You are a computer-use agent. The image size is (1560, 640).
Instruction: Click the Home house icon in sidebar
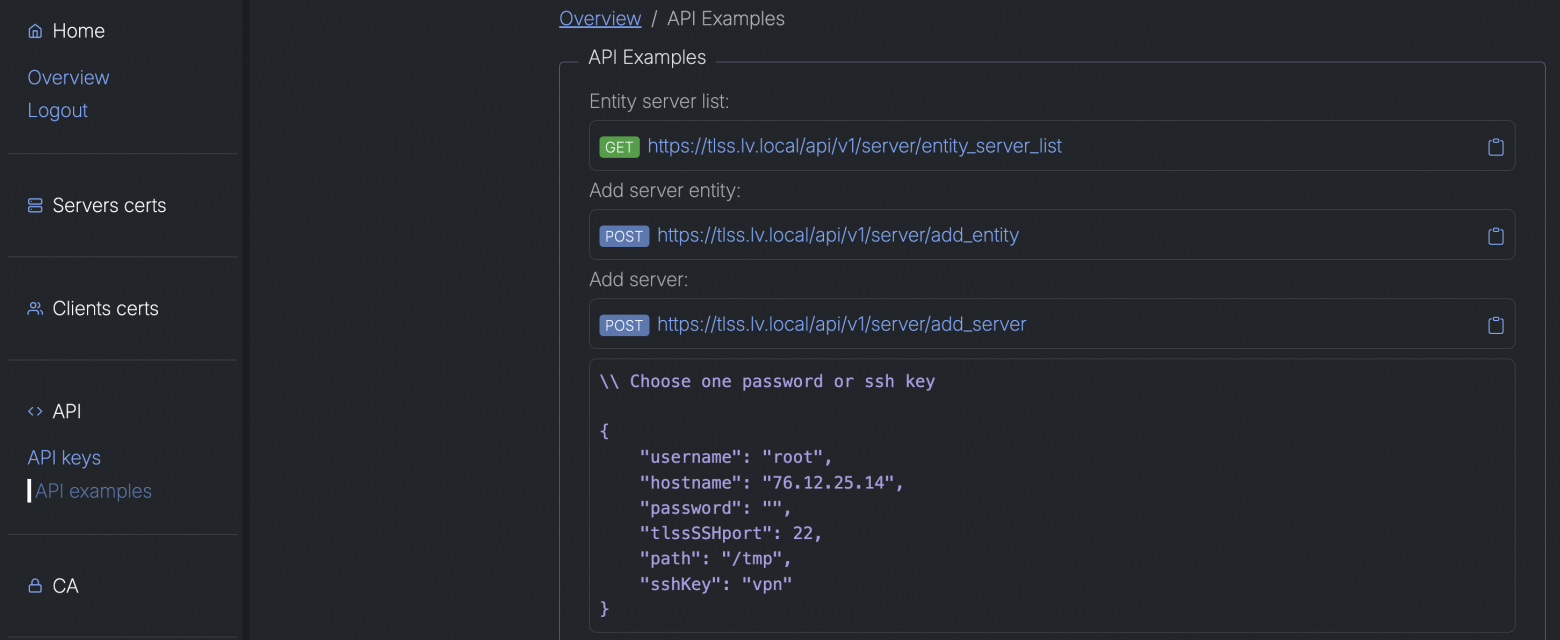[35, 31]
